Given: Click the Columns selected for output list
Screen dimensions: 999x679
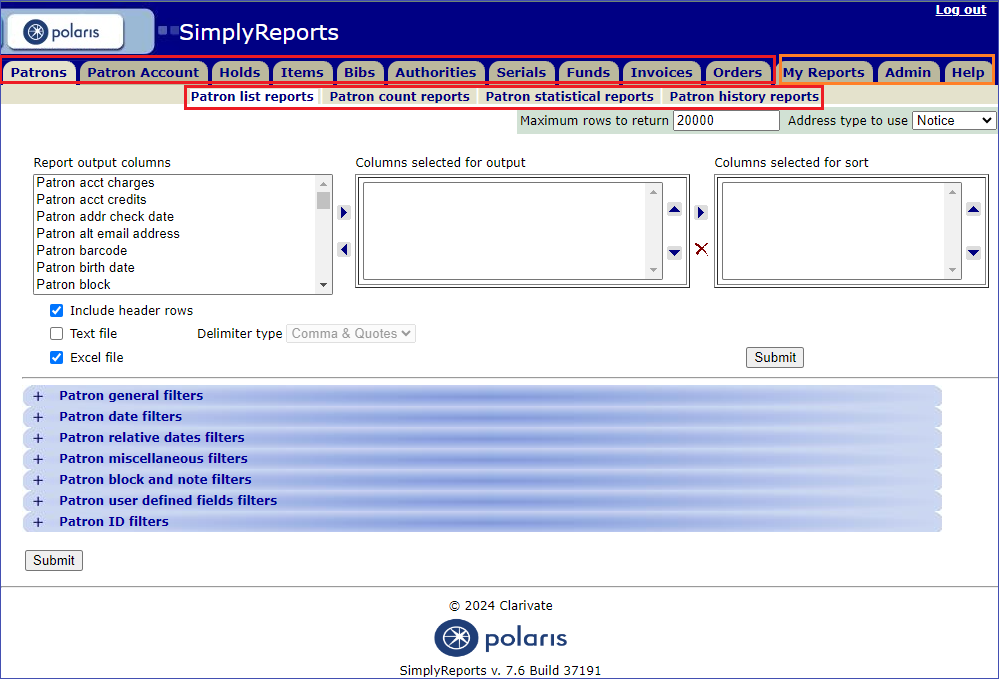Looking at the screenshot, I should click(x=513, y=231).
